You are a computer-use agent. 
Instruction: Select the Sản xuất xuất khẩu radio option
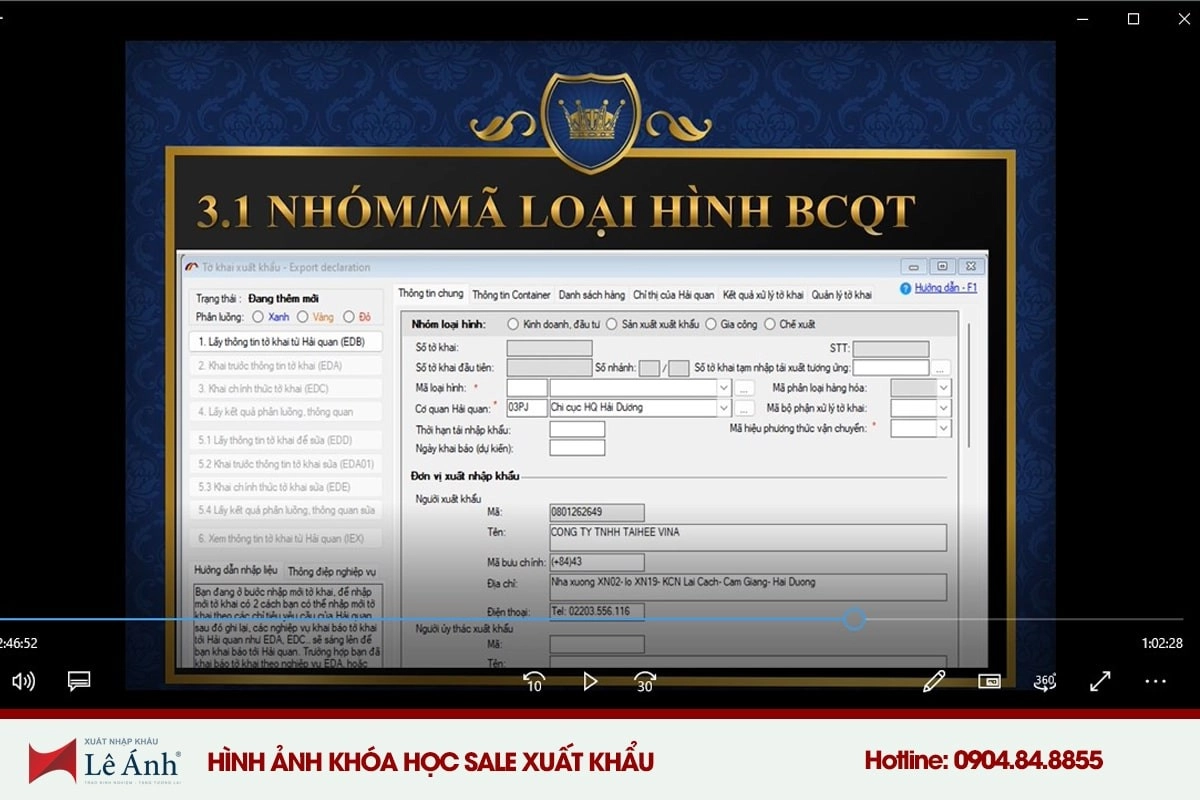click(611, 324)
